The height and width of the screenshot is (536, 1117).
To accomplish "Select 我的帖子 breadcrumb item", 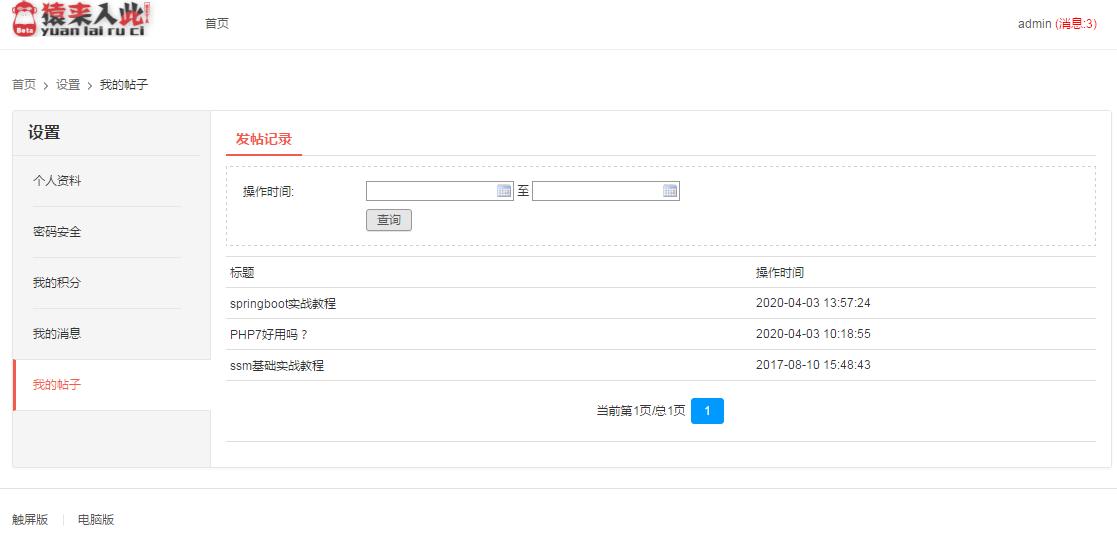I will (124, 85).
